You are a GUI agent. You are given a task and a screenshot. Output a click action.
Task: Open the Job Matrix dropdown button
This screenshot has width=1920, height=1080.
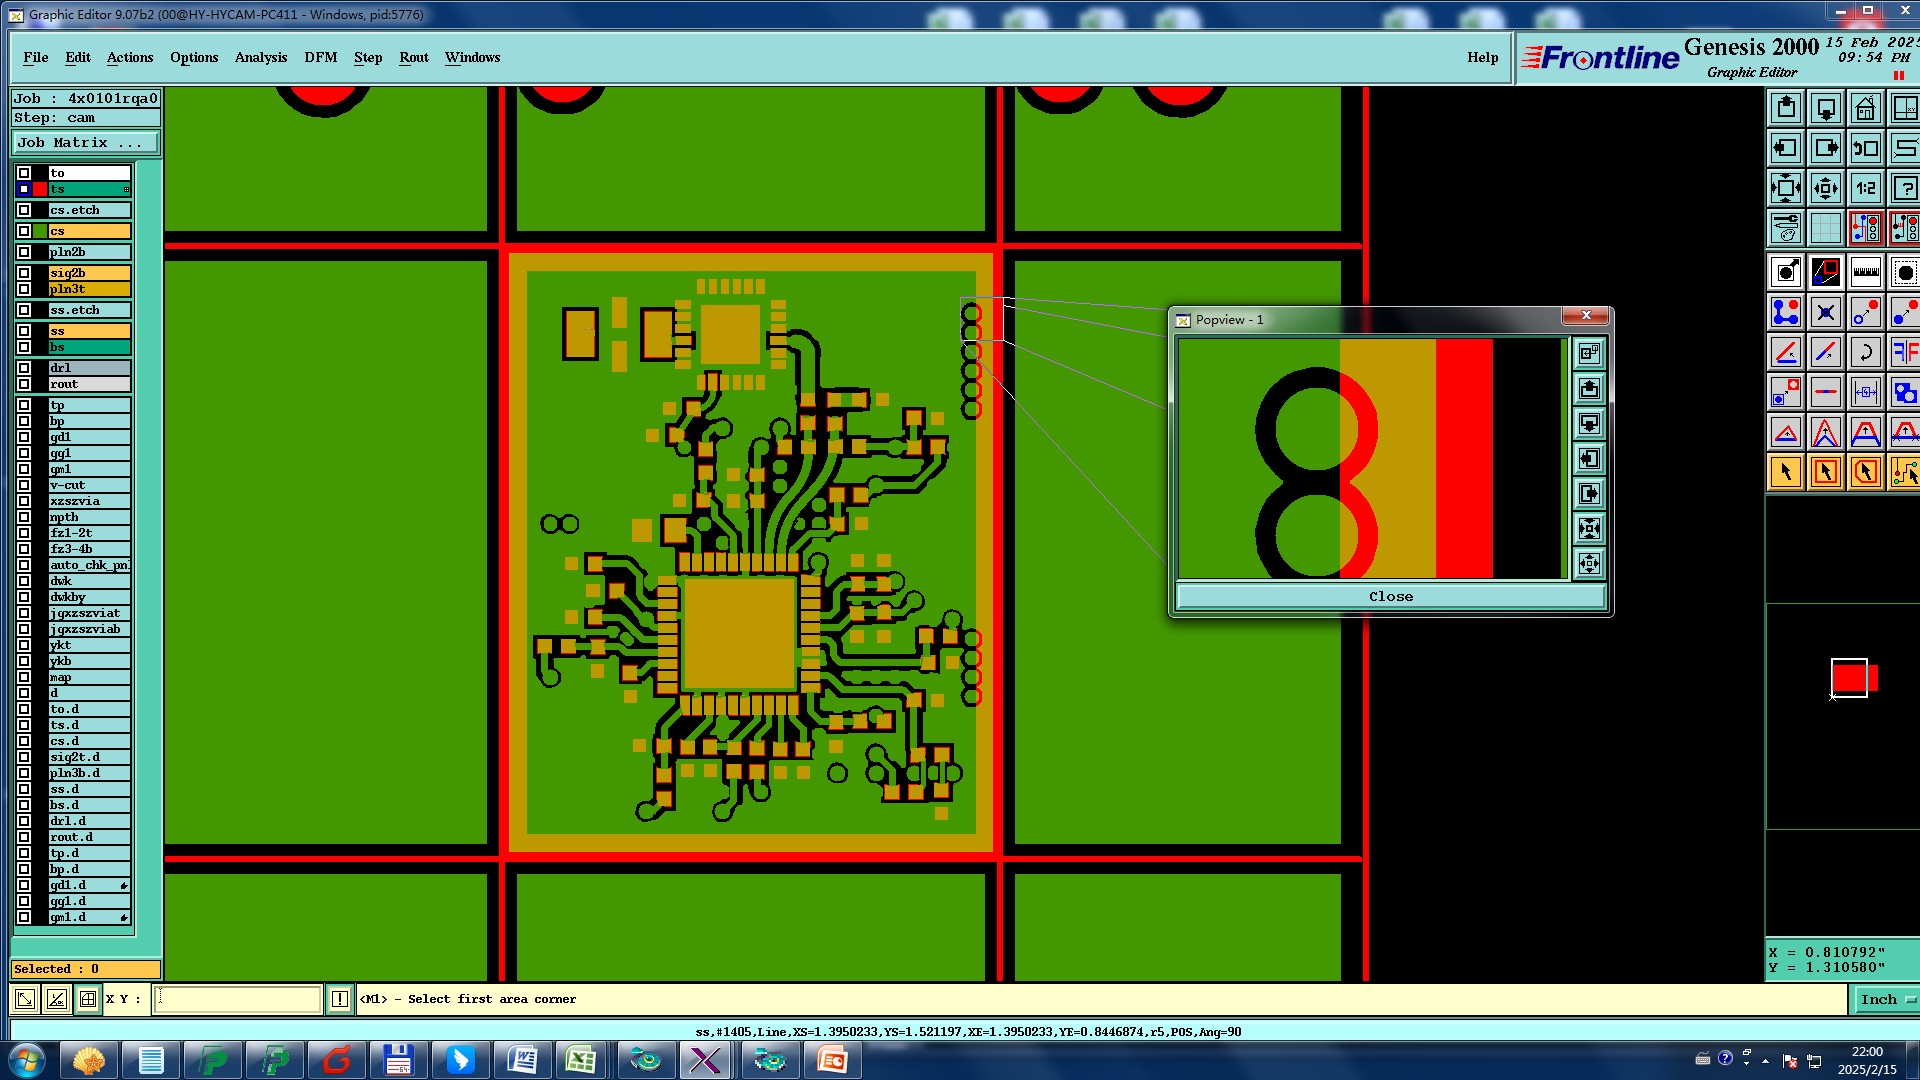(86, 143)
